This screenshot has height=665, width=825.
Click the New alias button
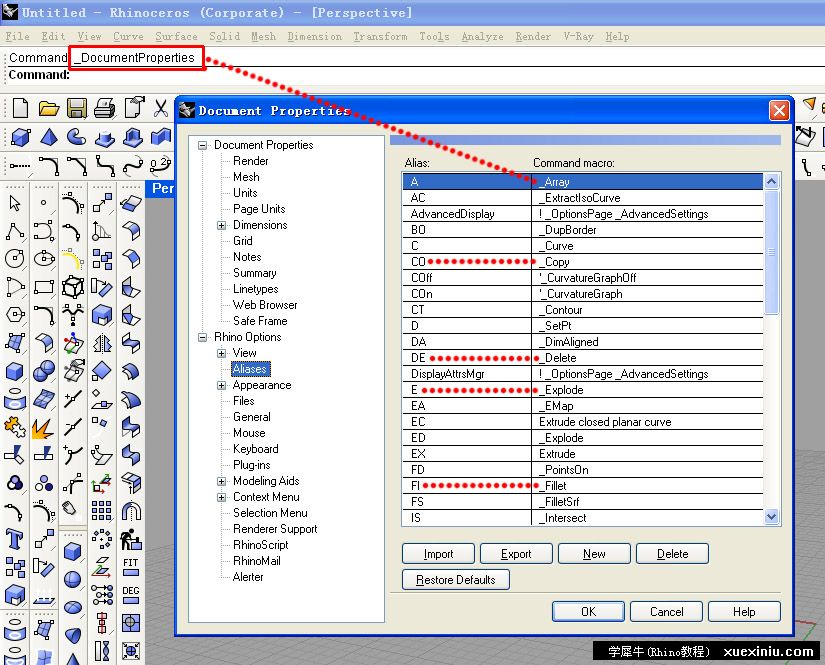pos(594,553)
